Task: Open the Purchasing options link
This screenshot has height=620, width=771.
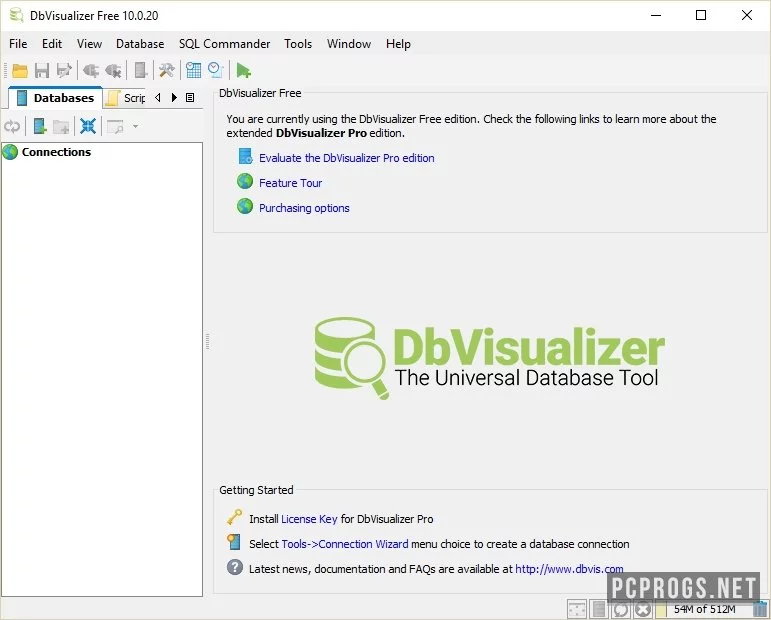Action: point(304,208)
